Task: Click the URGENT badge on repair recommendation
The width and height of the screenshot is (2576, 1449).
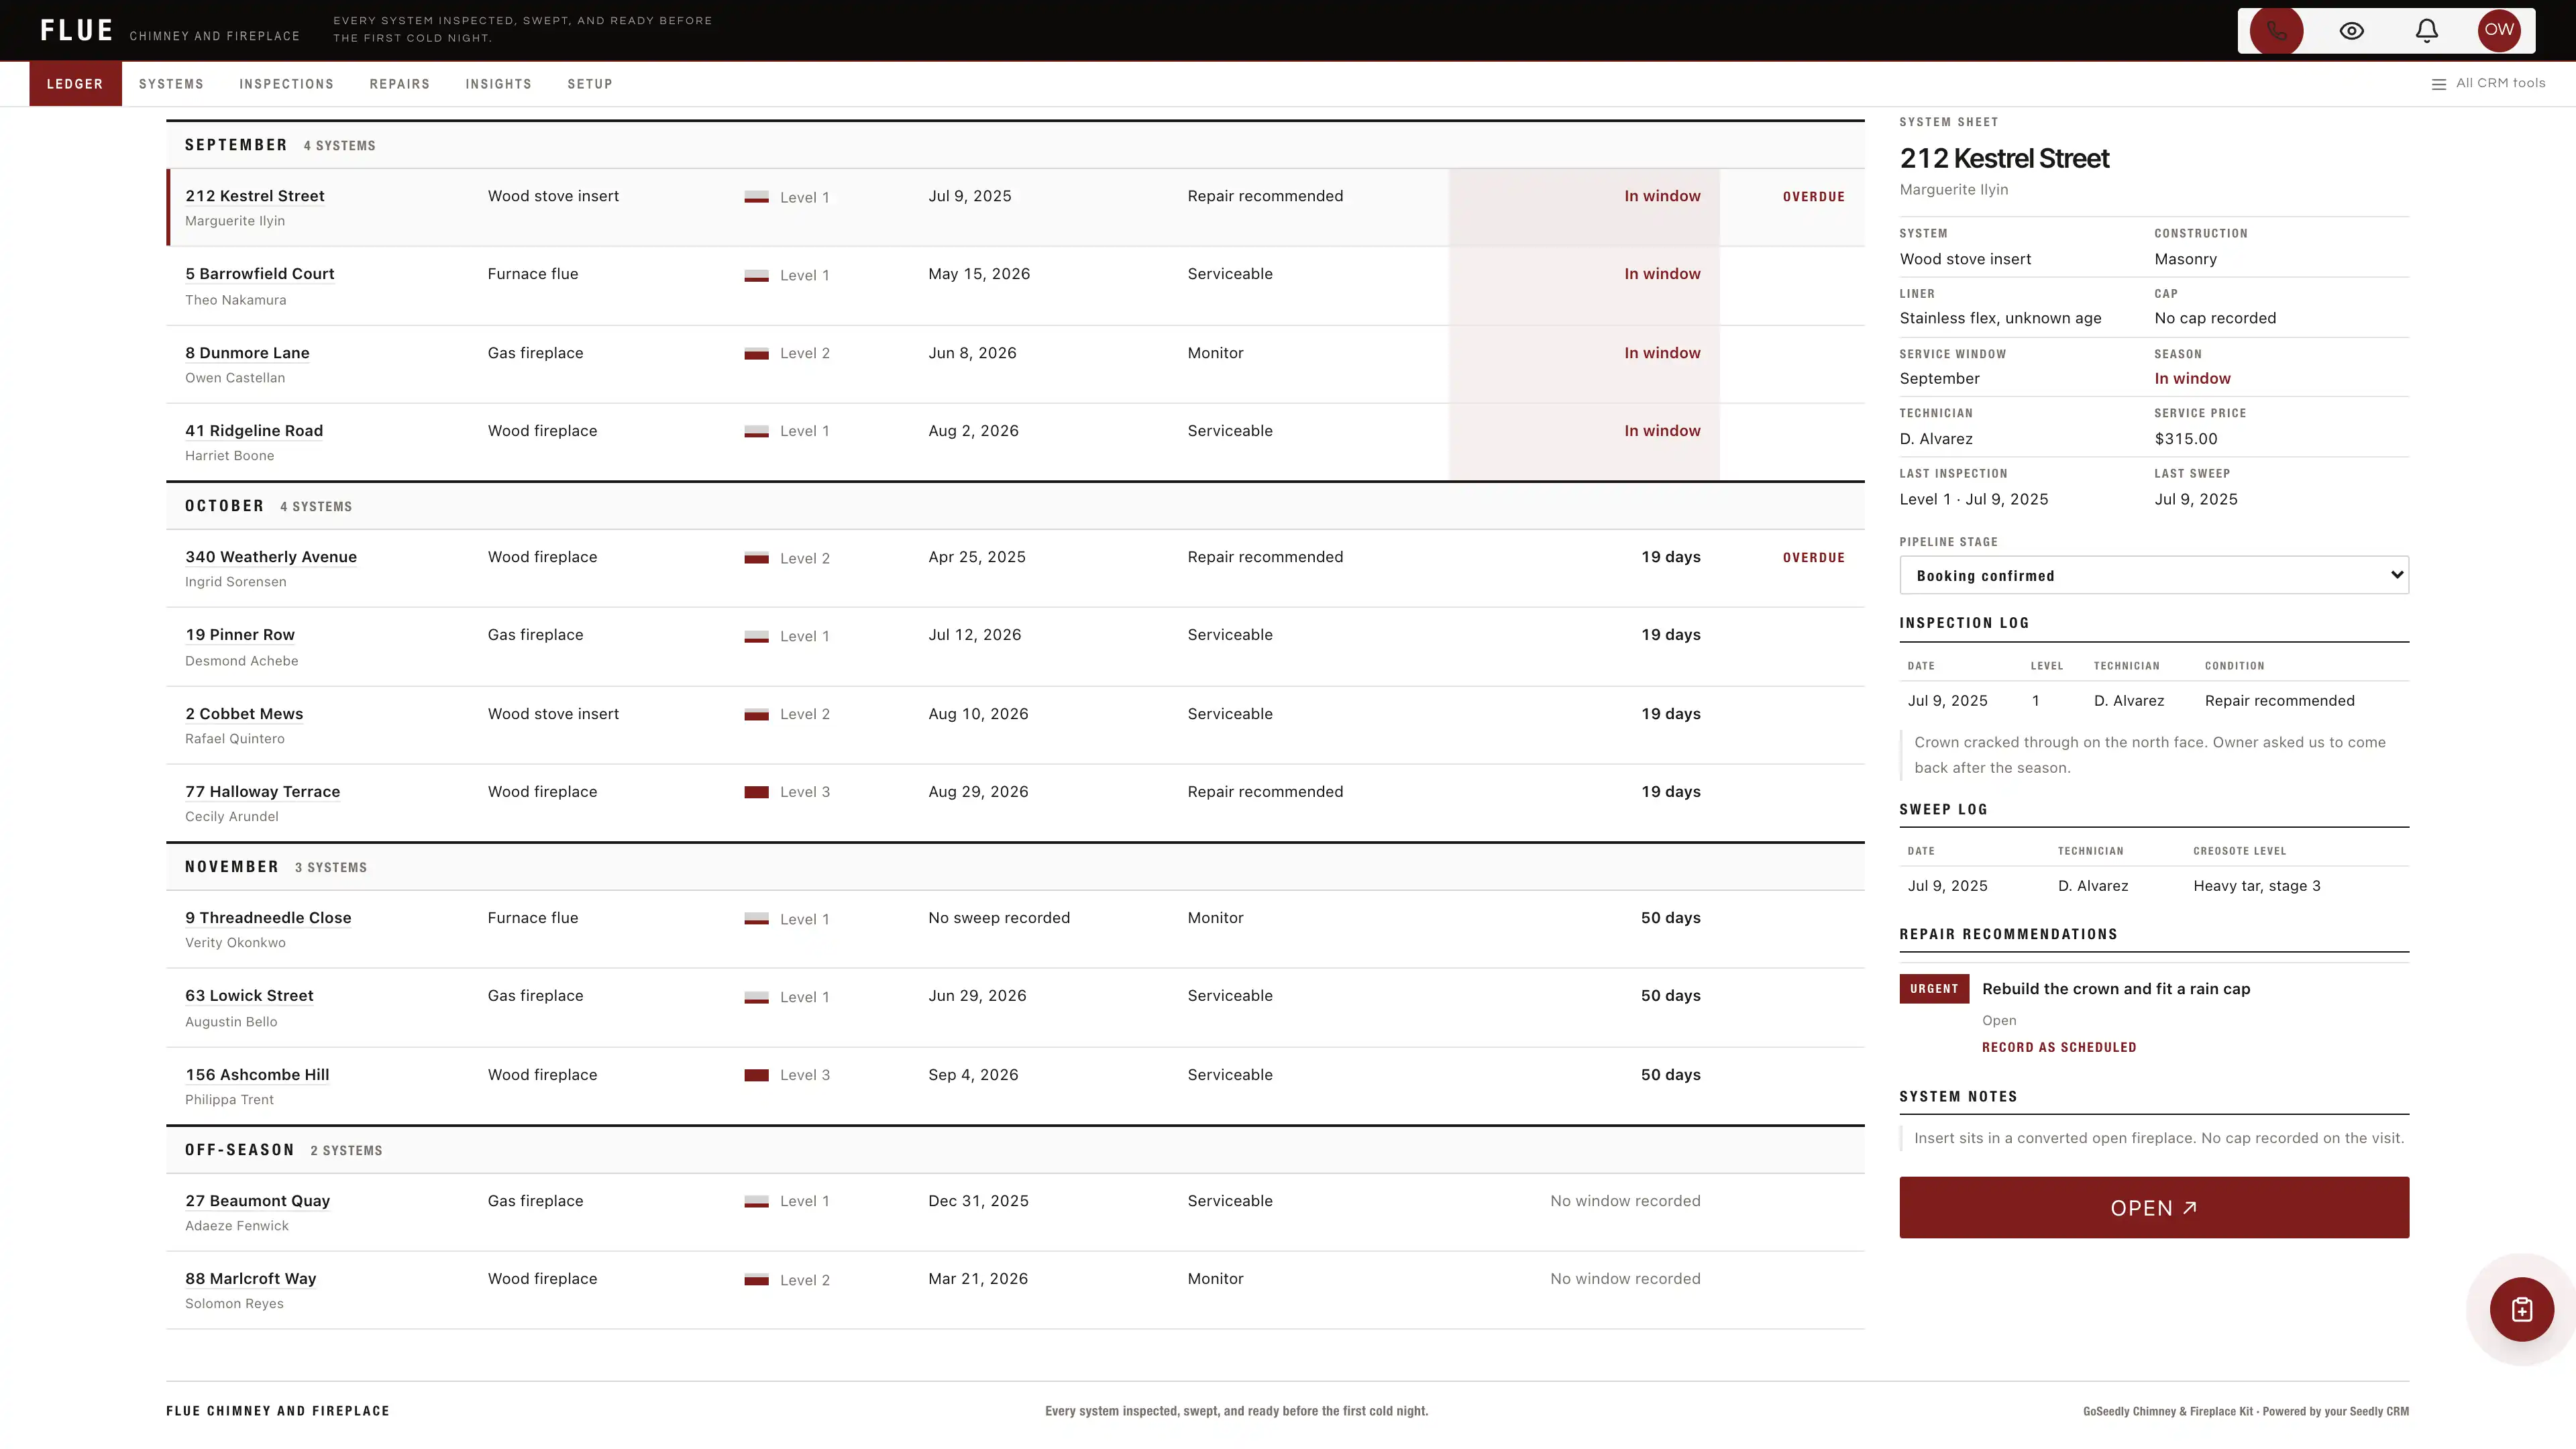Action: [x=1934, y=988]
